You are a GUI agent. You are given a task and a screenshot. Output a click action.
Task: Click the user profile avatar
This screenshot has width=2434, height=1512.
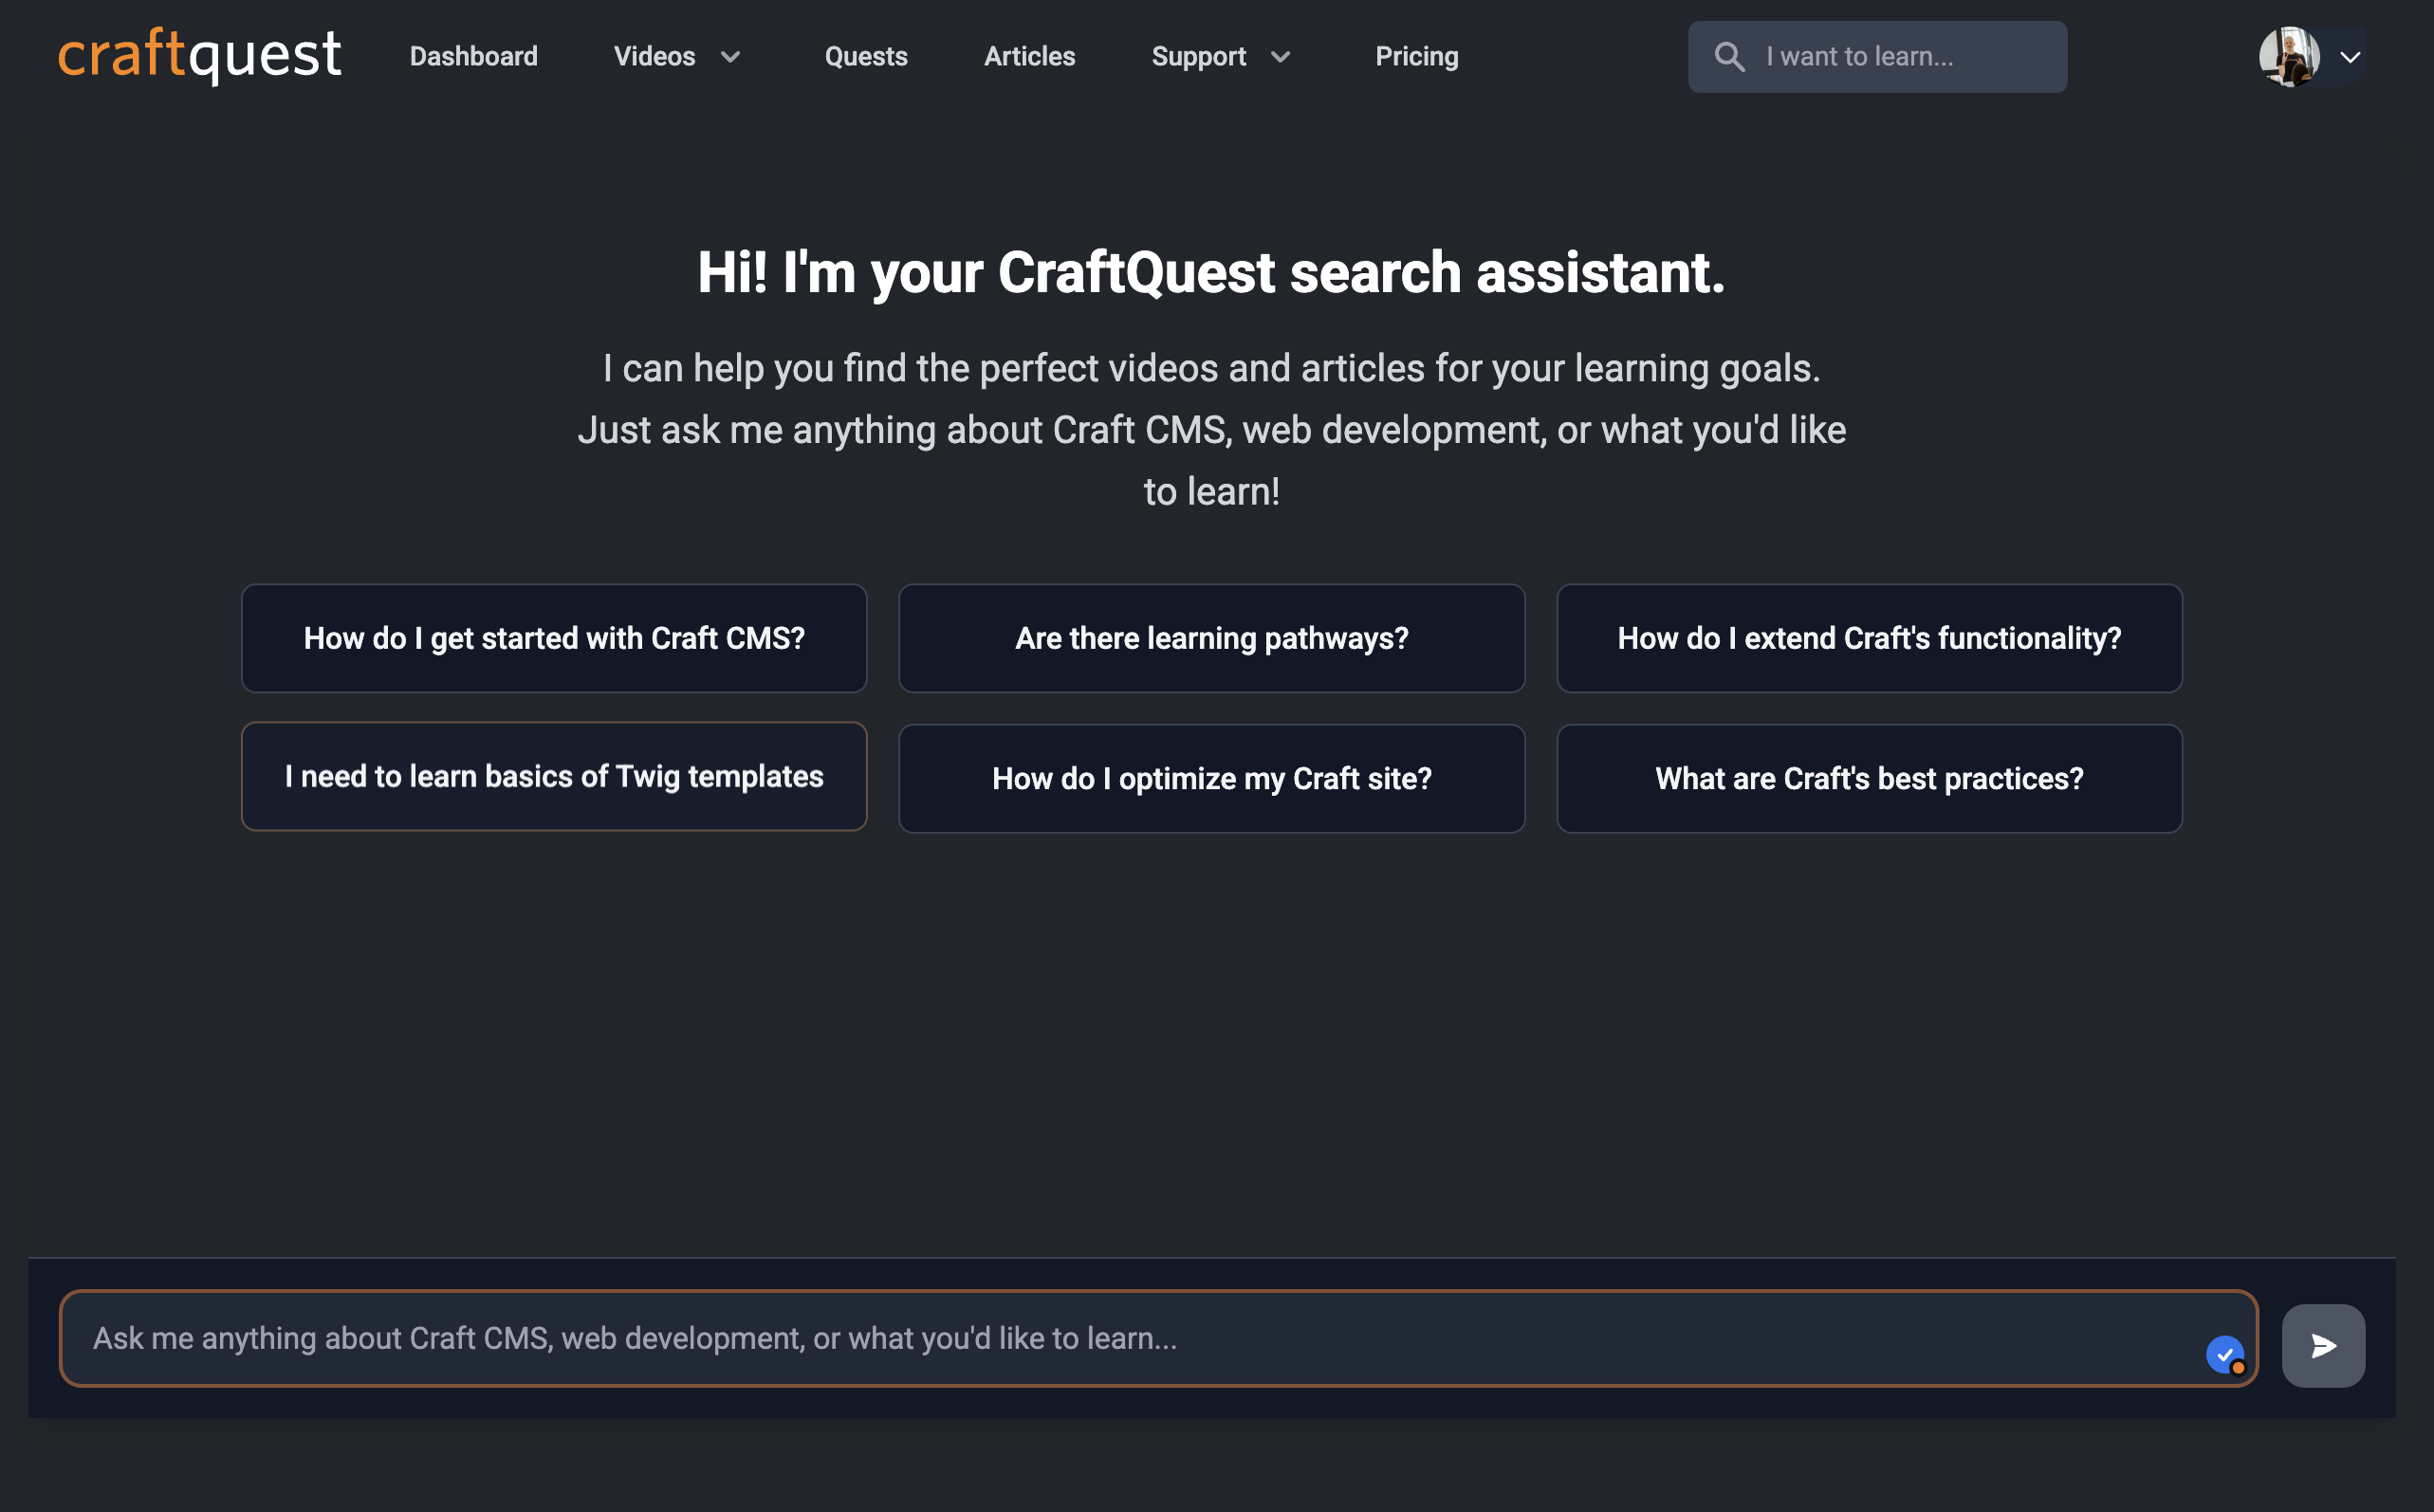tap(2289, 57)
